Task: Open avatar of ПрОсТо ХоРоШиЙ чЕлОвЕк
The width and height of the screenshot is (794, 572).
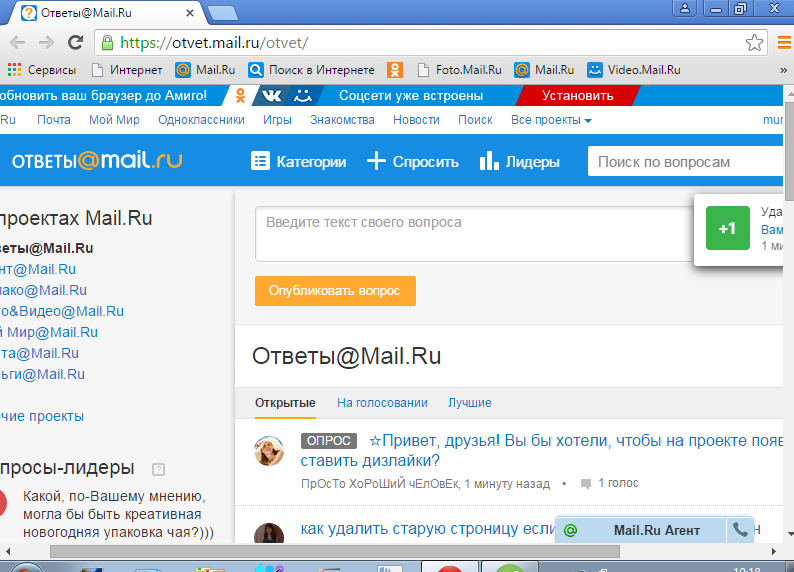Action: click(269, 451)
